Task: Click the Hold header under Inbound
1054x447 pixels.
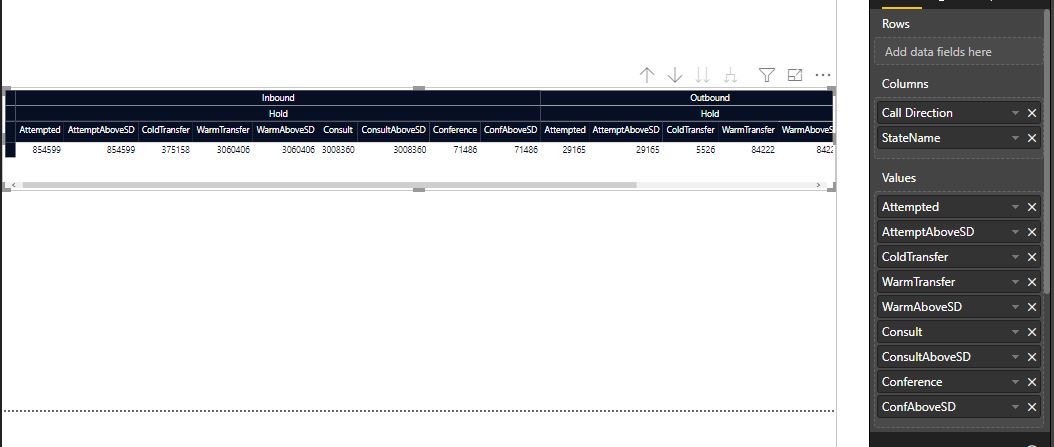Action: (x=278, y=114)
